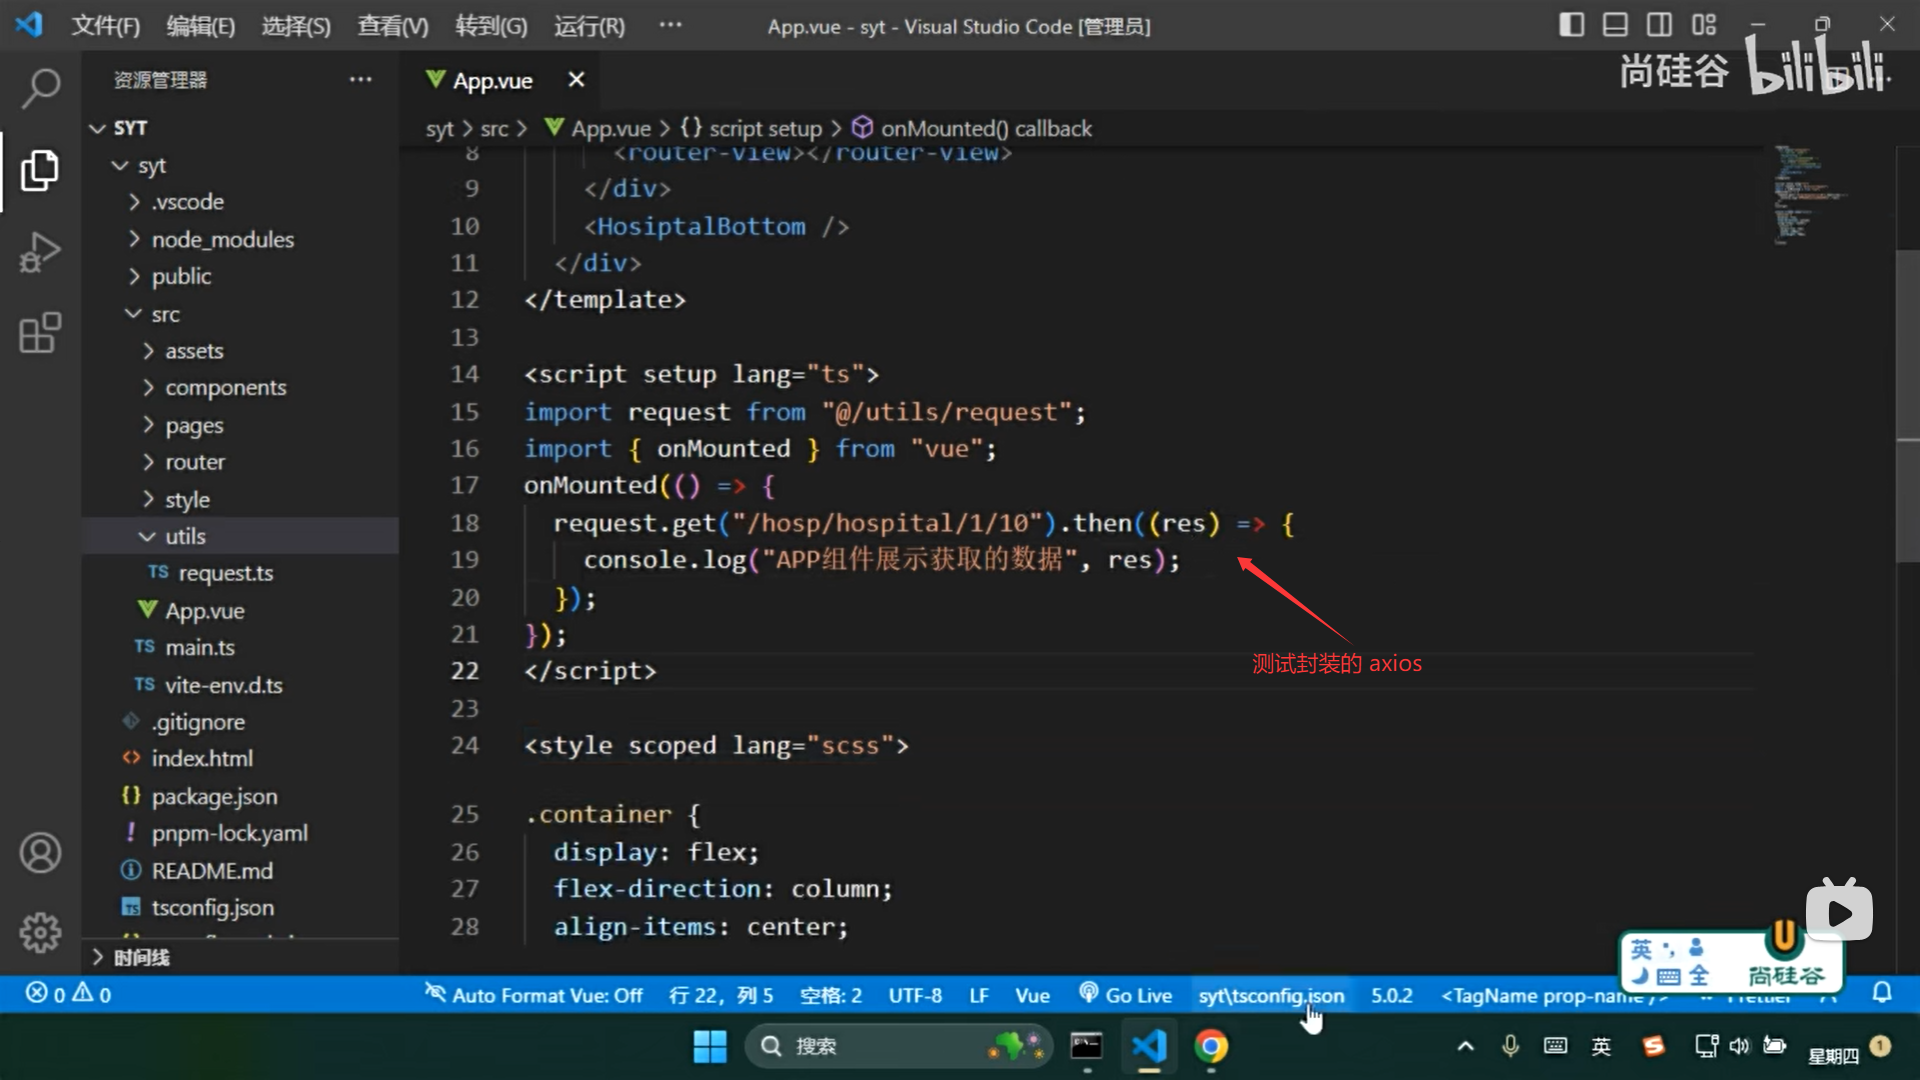This screenshot has height=1080, width=1920.
Task: Open the Manage gear icon
Action: [x=40, y=932]
